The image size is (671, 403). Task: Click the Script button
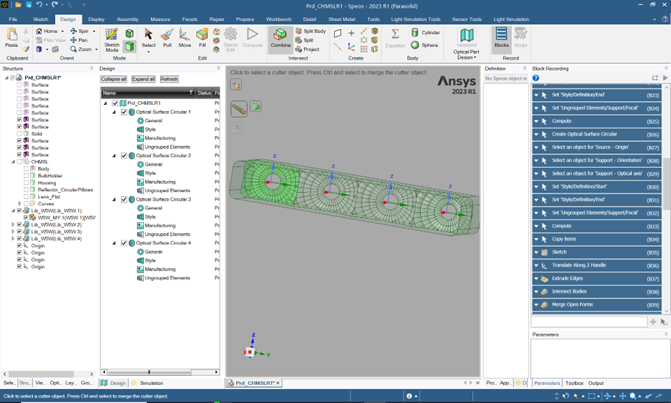520,38
